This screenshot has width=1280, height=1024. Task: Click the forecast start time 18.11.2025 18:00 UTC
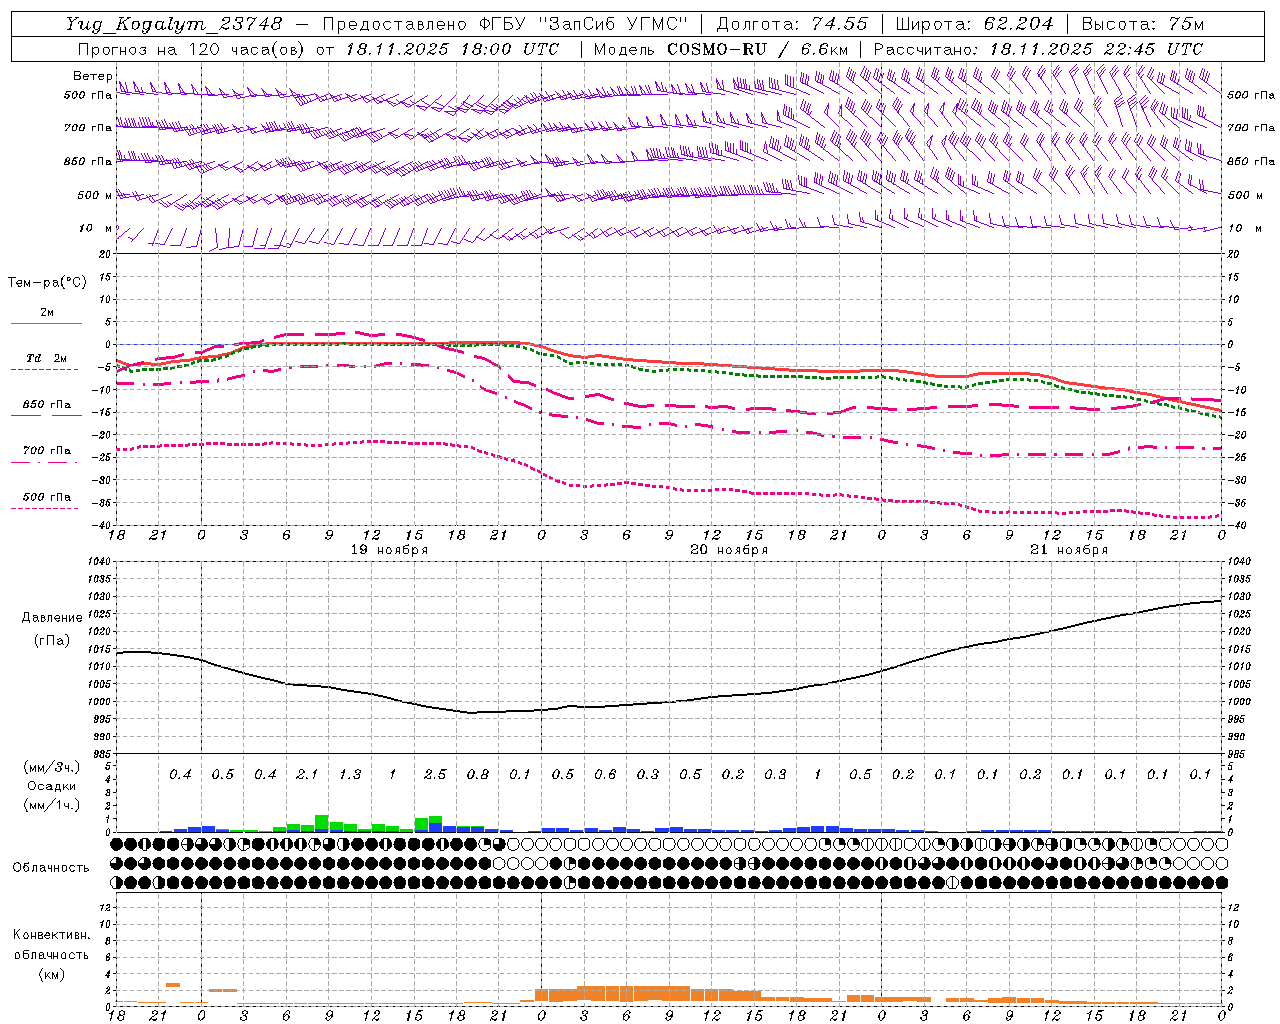click(x=452, y=49)
